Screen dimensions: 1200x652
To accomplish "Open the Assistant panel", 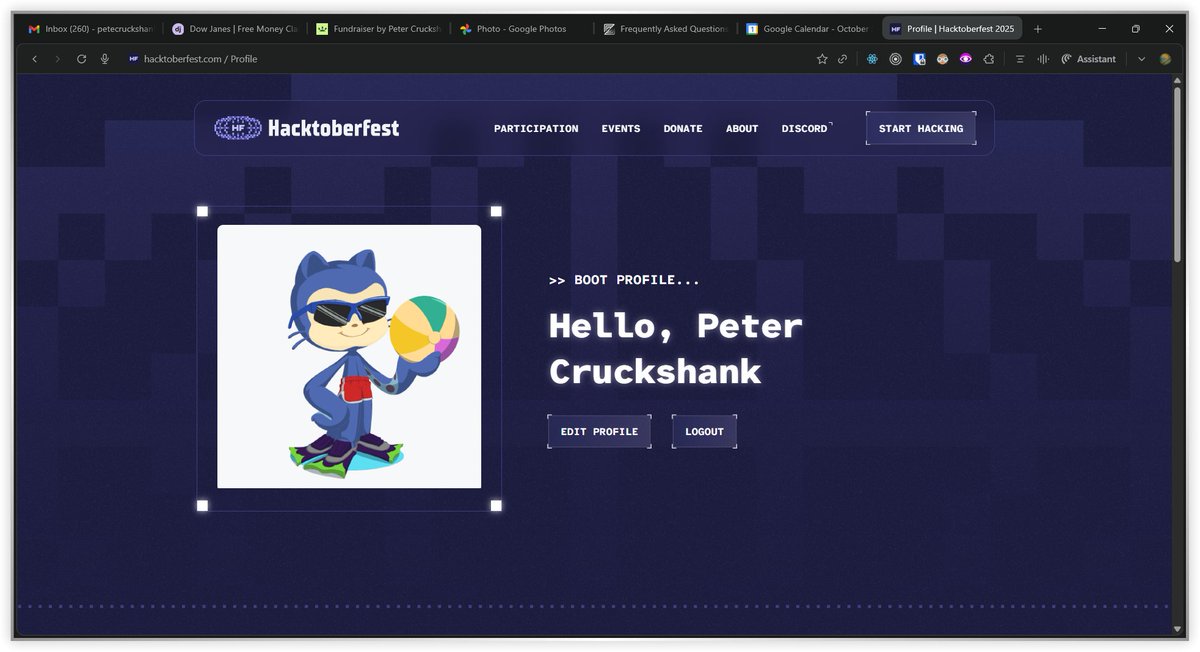I will [1089, 59].
